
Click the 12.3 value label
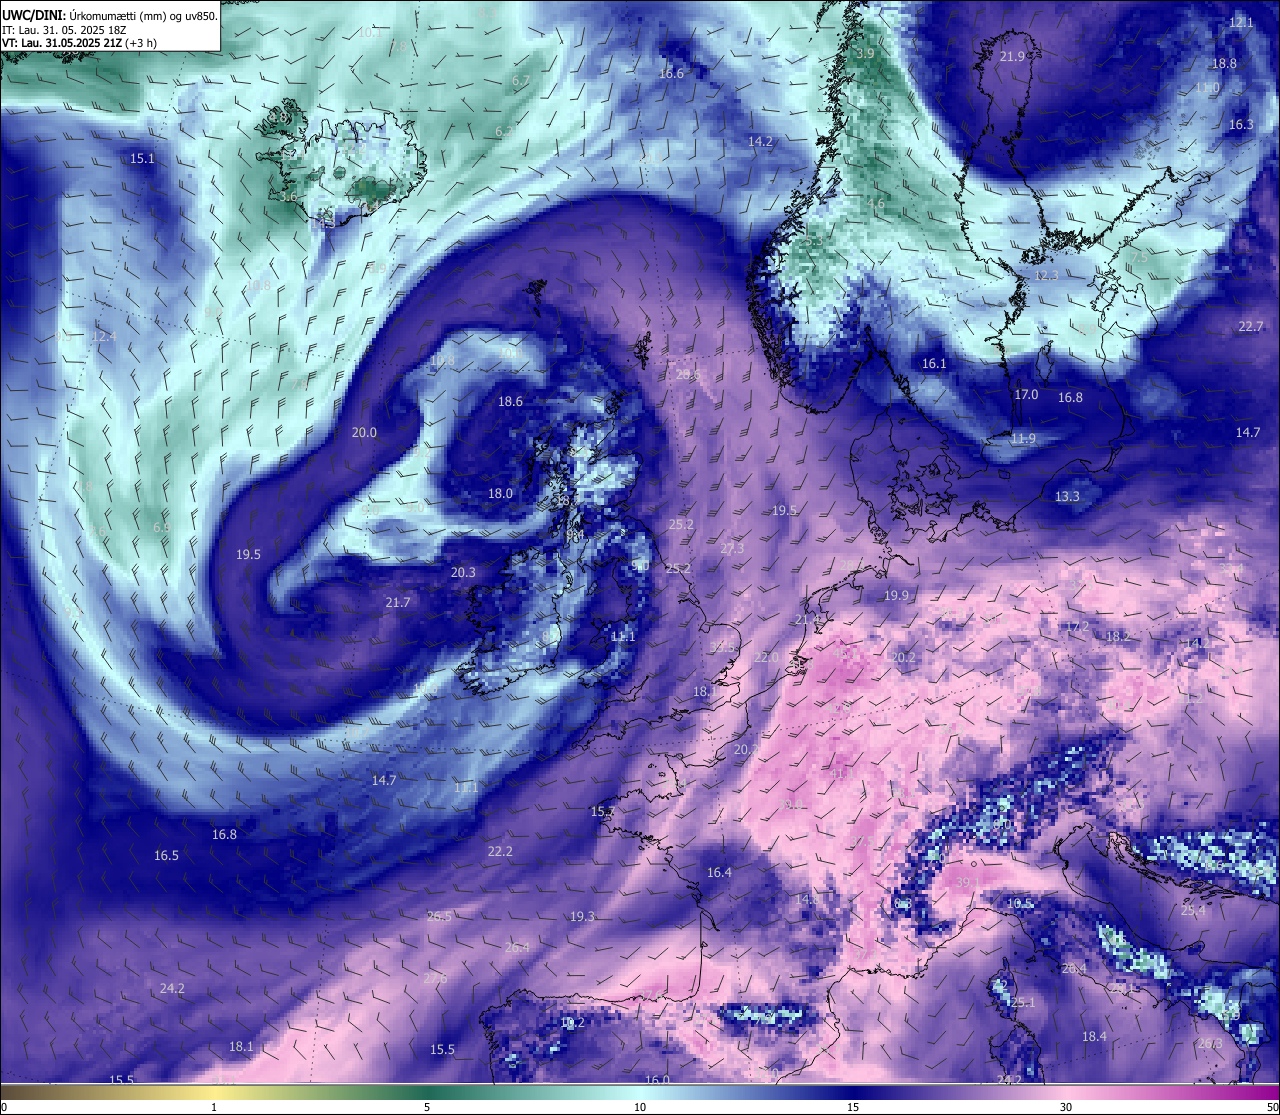pos(1046,276)
